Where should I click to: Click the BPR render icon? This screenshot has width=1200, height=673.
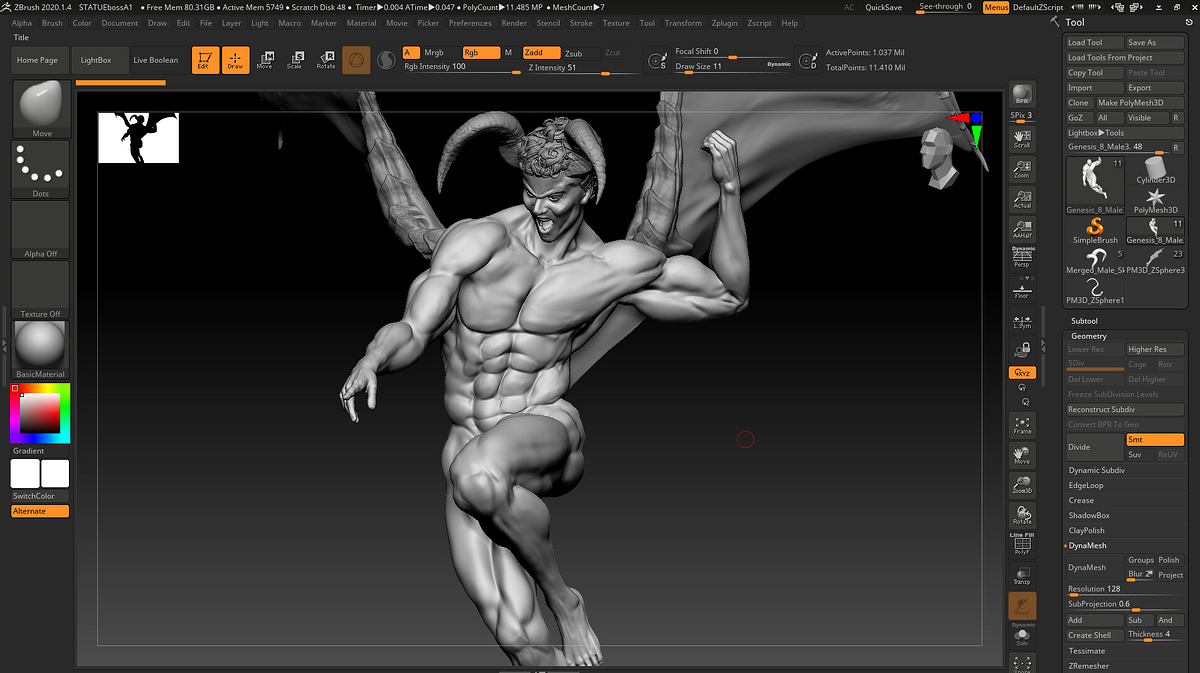pyautogui.click(x=1022, y=94)
